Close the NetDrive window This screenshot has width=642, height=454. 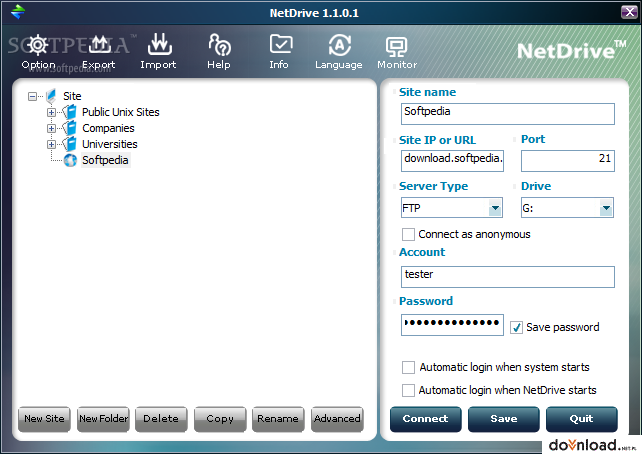[629, 12]
